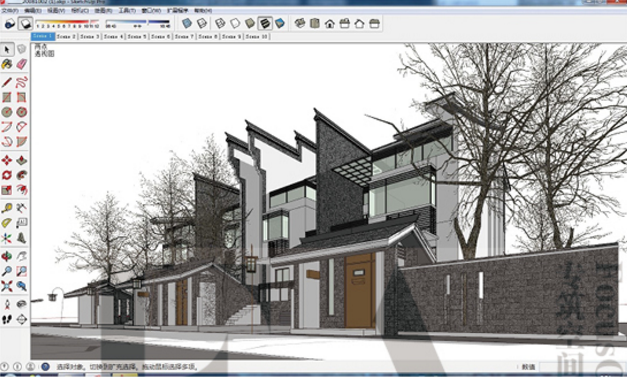Toggle Back Edges style
The image size is (627, 377).
coord(202,23)
